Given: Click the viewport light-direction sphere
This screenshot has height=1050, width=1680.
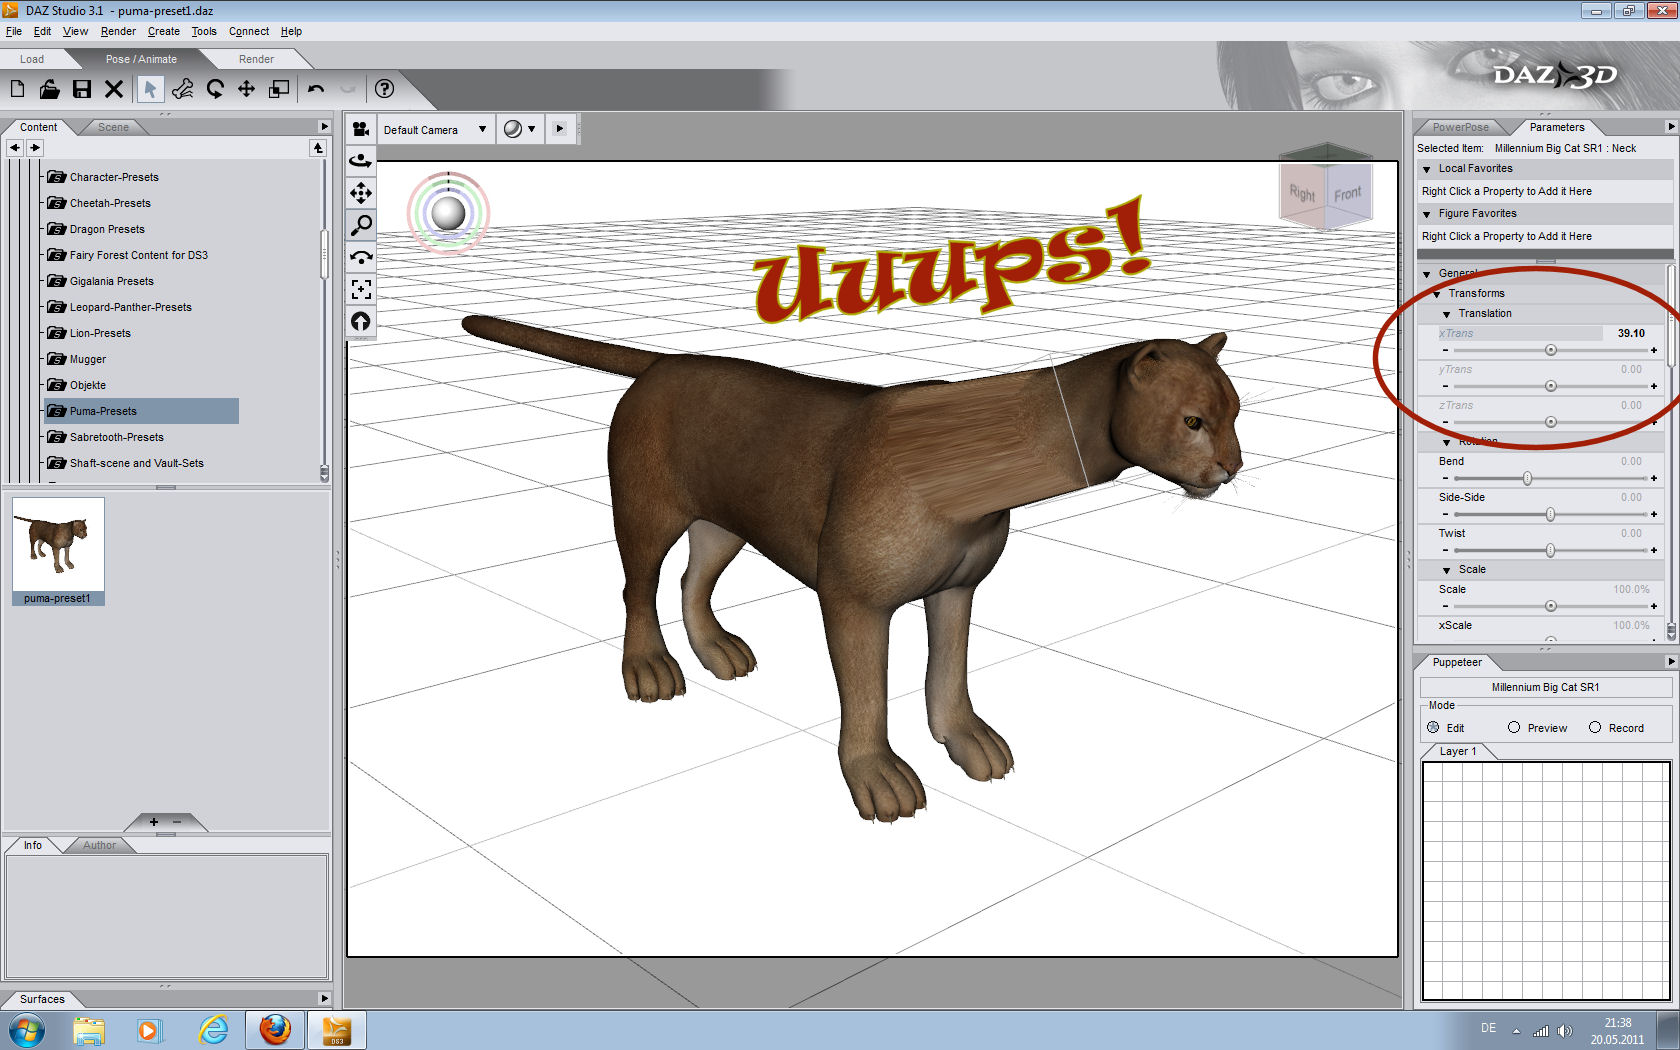Looking at the screenshot, I should click(448, 212).
